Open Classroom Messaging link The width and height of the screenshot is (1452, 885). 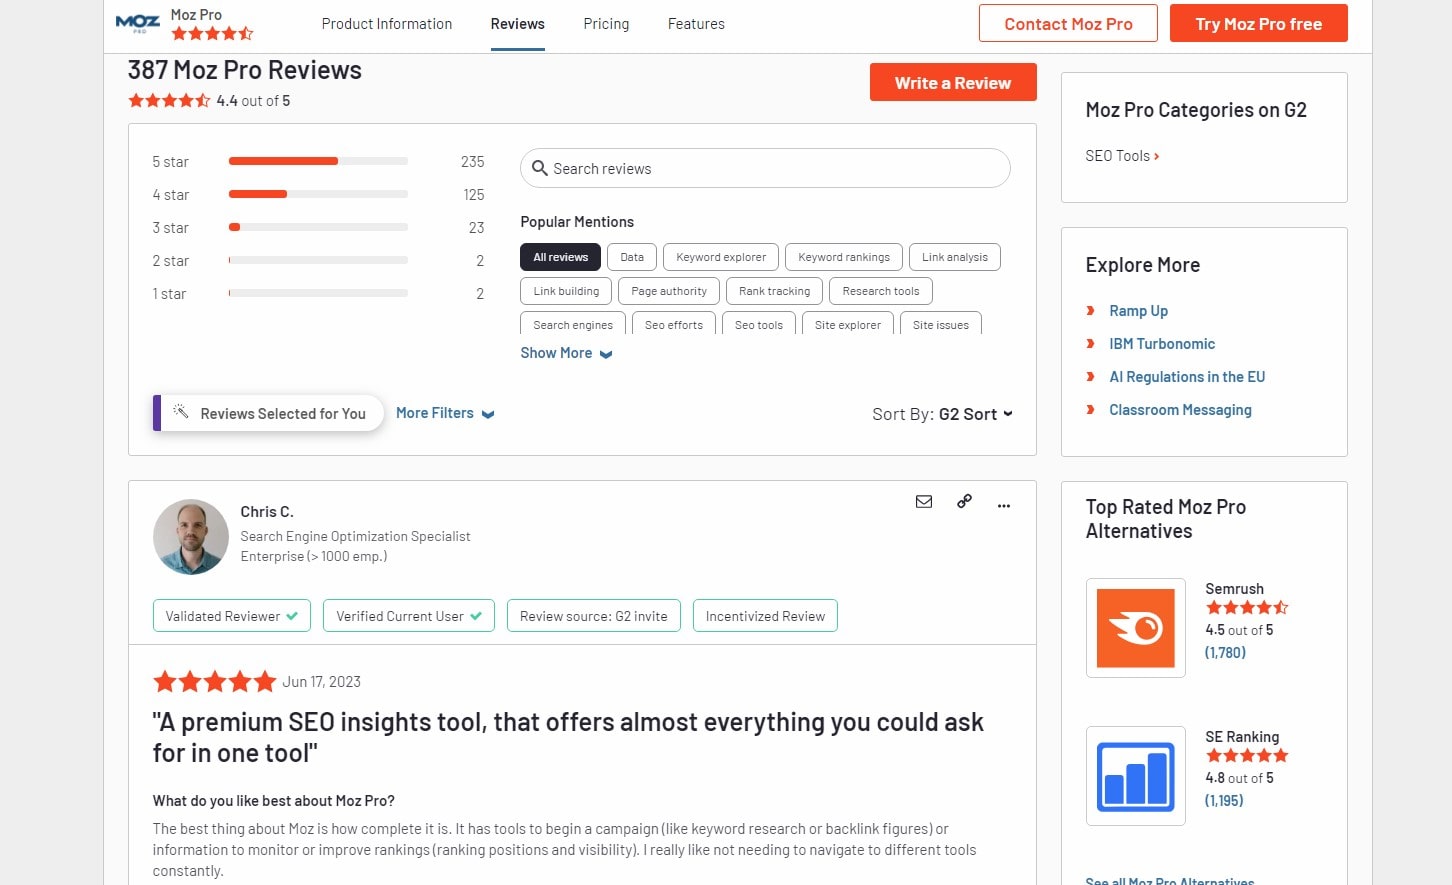click(x=1180, y=410)
